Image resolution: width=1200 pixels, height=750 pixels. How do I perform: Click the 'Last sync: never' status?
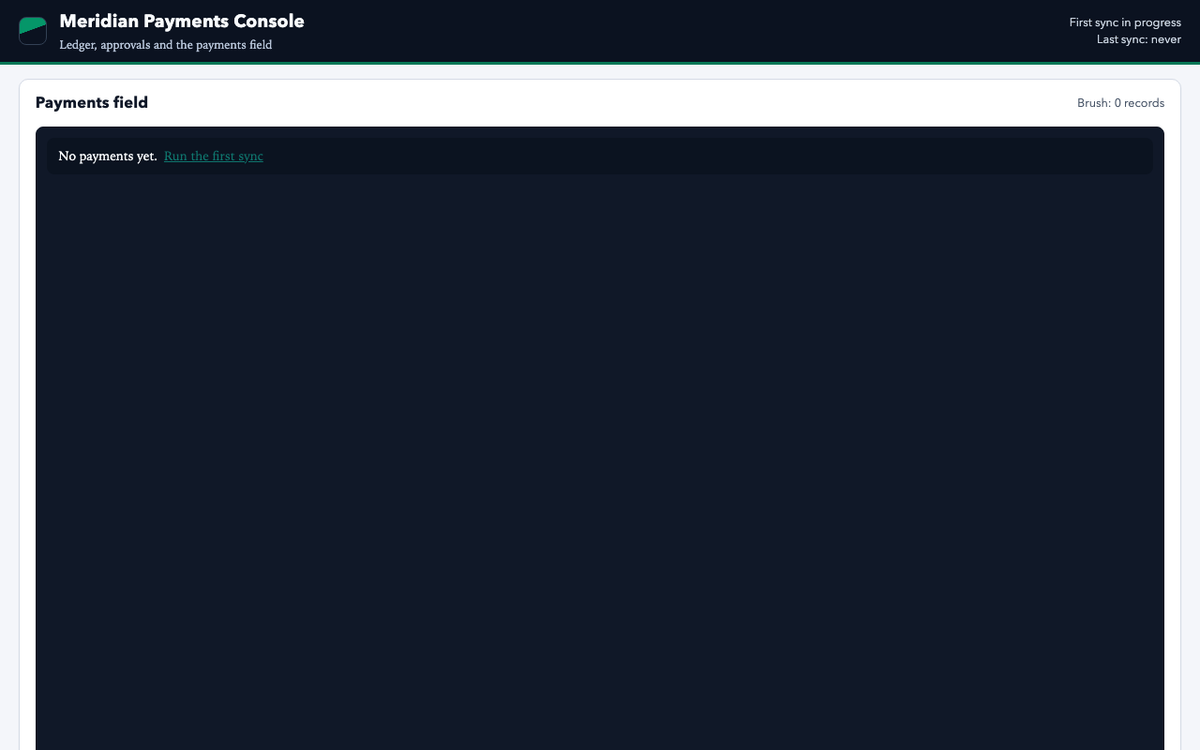(x=1139, y=39)
